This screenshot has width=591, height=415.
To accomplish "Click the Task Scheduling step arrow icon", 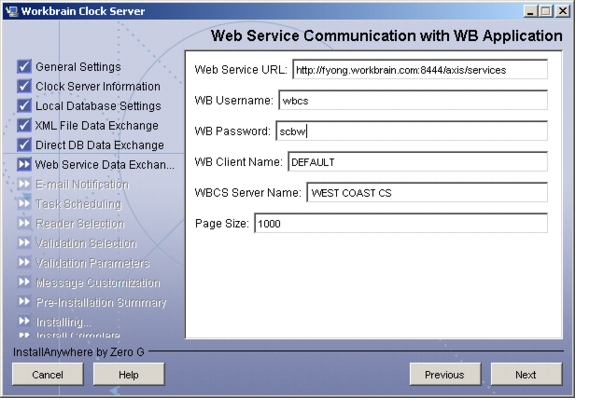I will click(24, 204).
